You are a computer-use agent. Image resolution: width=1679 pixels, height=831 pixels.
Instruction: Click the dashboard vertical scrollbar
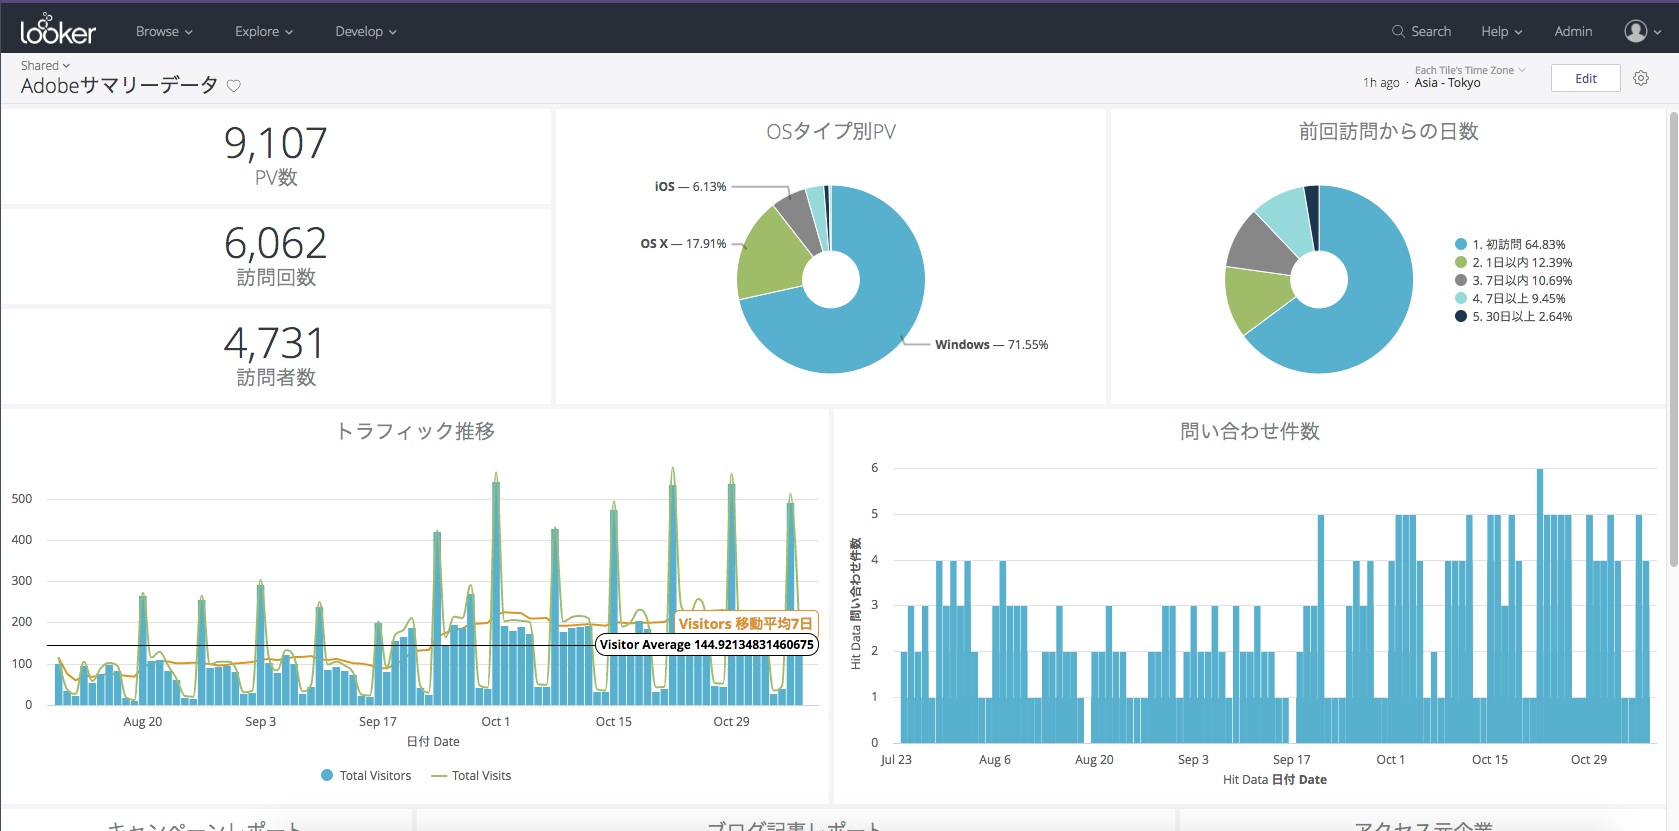(x=1674, y=338)
